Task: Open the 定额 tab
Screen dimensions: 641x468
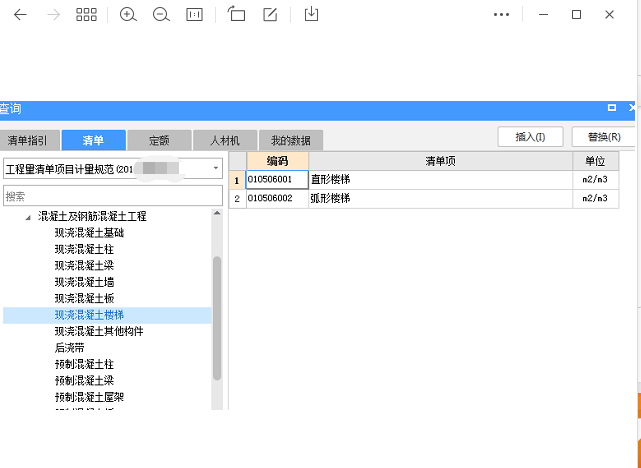Action: pyautogui.click(x=159, y=141)
